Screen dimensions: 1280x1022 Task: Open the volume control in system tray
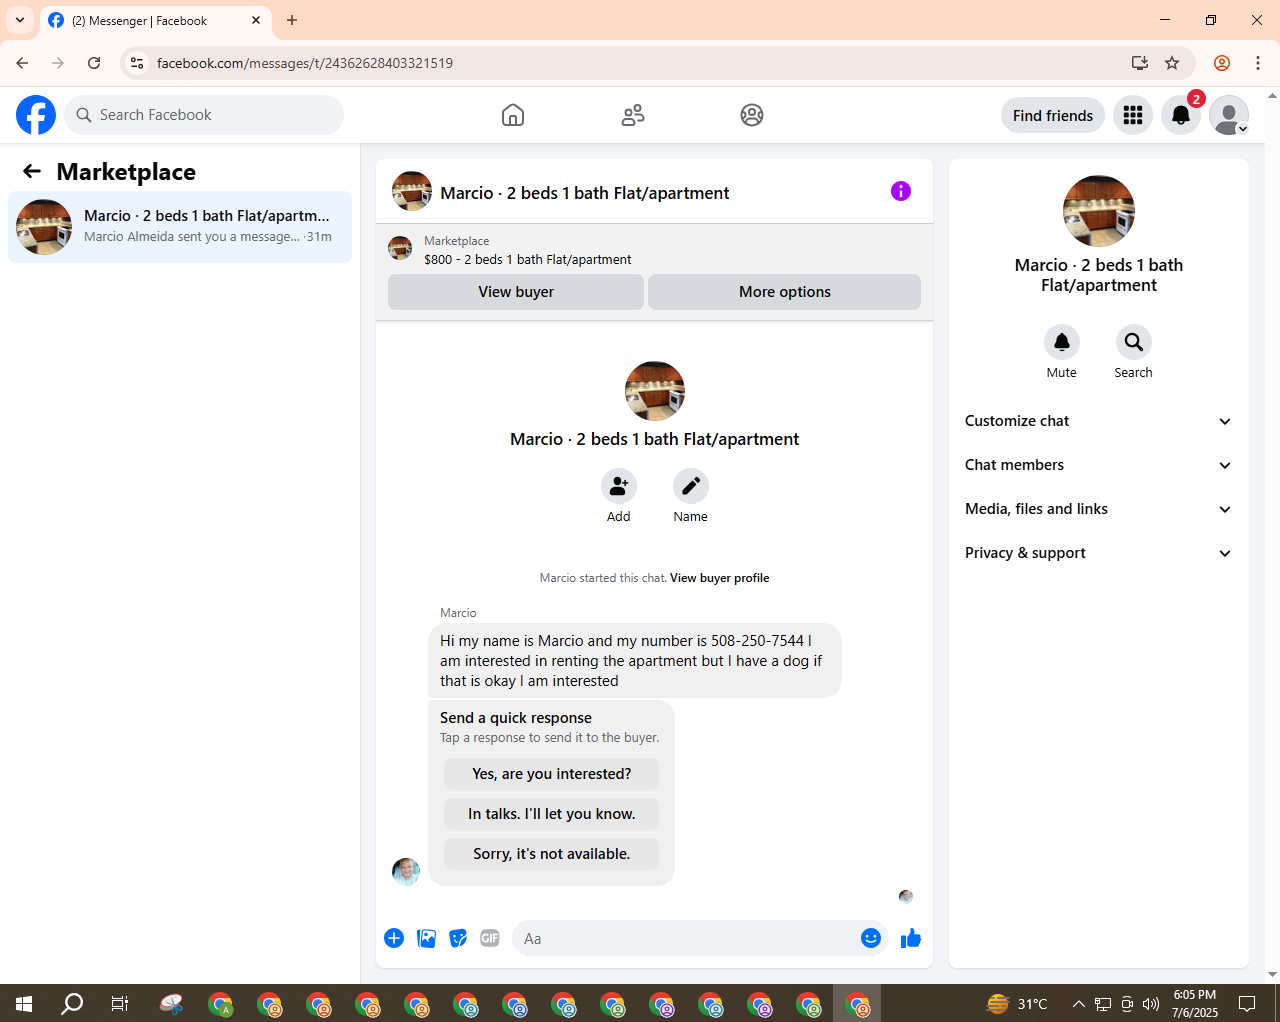(x=1151, y=1004)
